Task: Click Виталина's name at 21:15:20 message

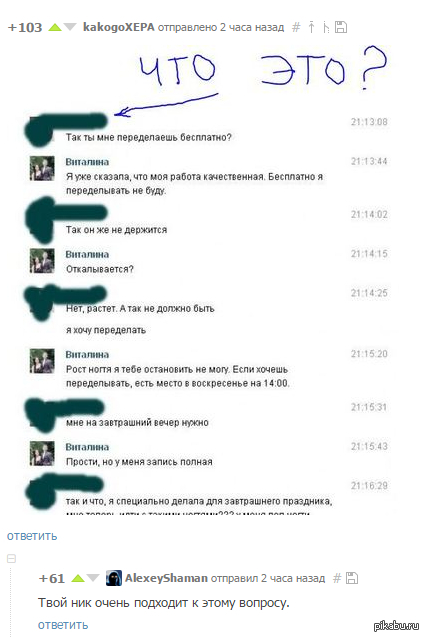Action: tap(87, 355)
